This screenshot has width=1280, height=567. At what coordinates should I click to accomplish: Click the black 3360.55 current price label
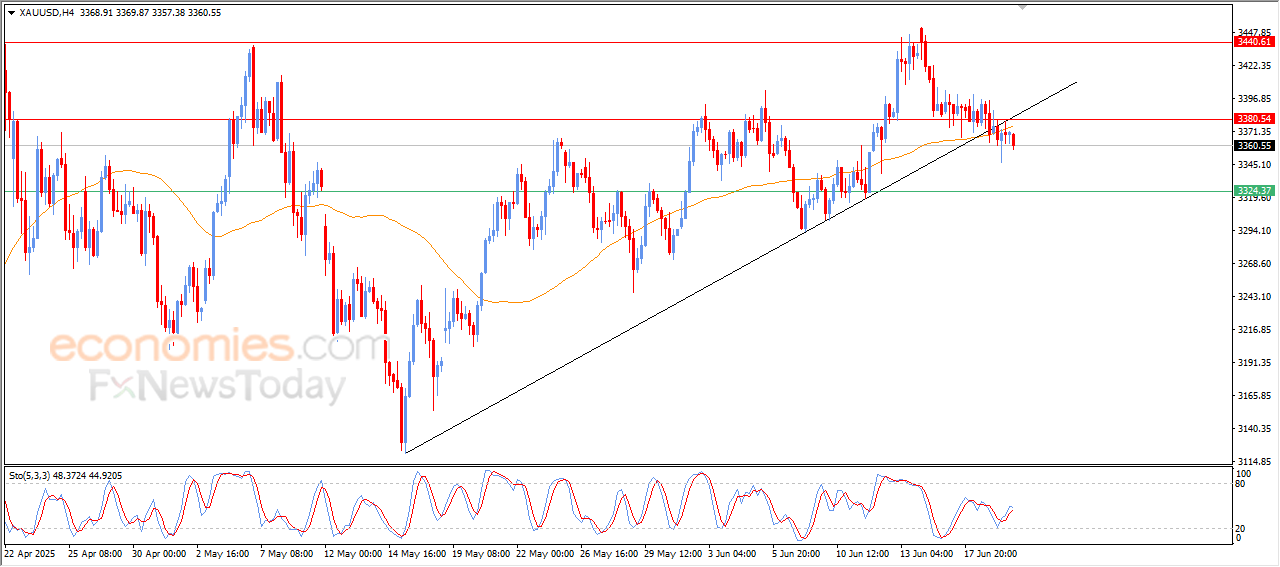(1254, 146)
